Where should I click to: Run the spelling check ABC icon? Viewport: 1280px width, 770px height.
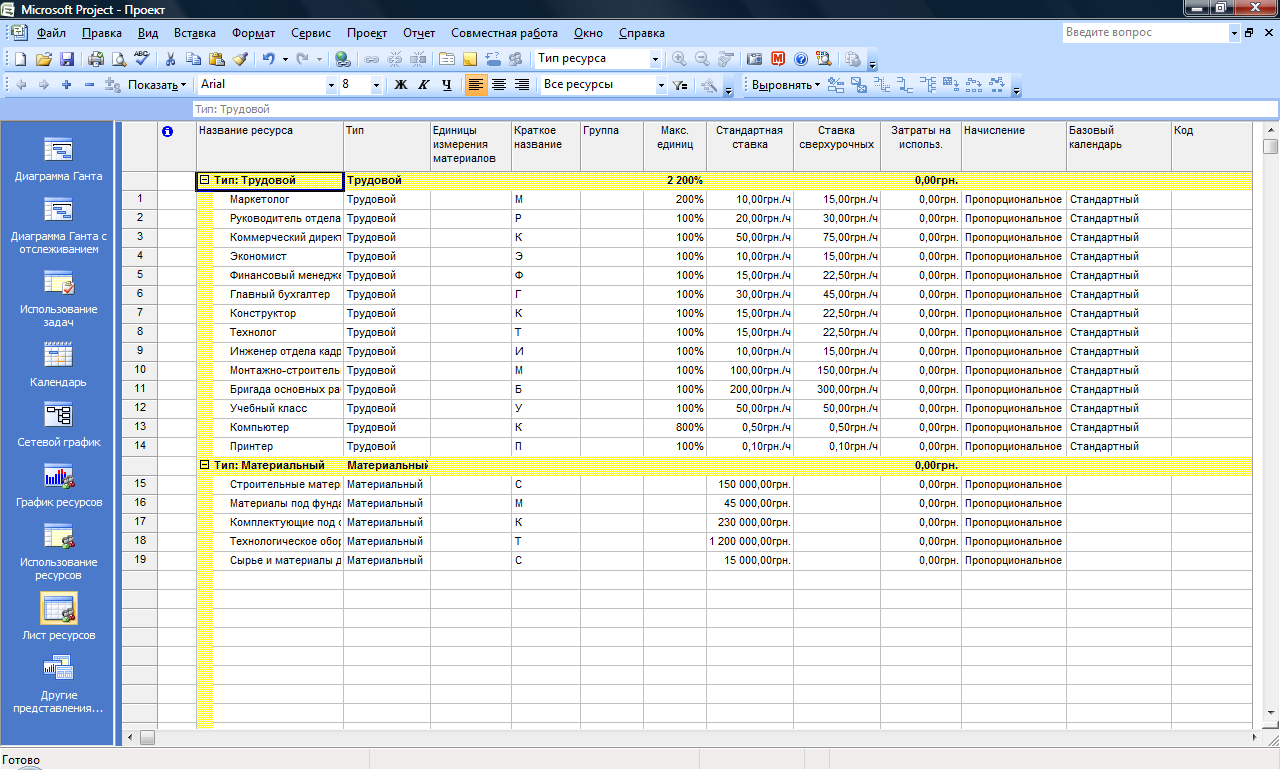pos(142,59)
